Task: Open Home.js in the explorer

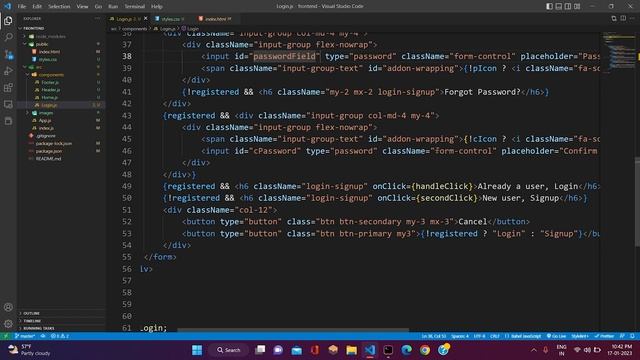Action: coord(49,98)
